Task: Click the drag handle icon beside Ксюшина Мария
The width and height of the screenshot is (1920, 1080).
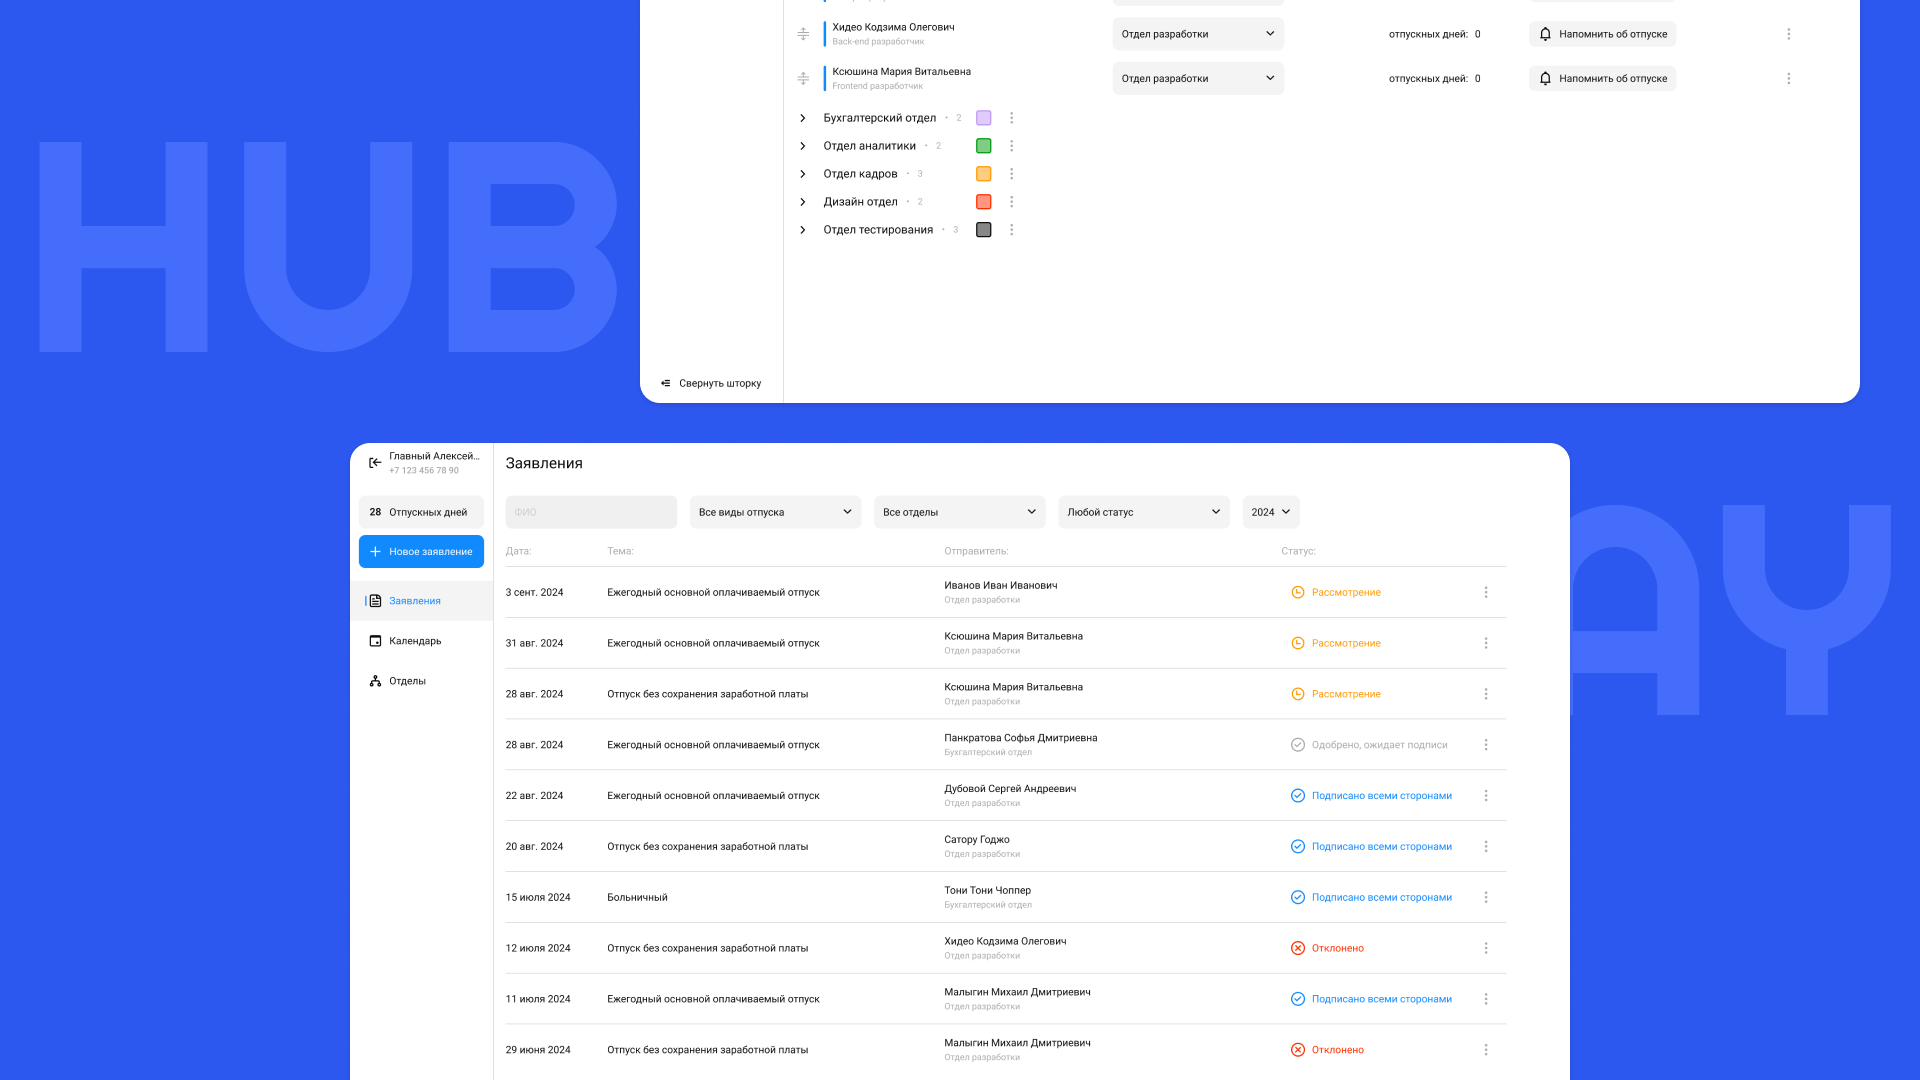Action: [x=803, y=79]
